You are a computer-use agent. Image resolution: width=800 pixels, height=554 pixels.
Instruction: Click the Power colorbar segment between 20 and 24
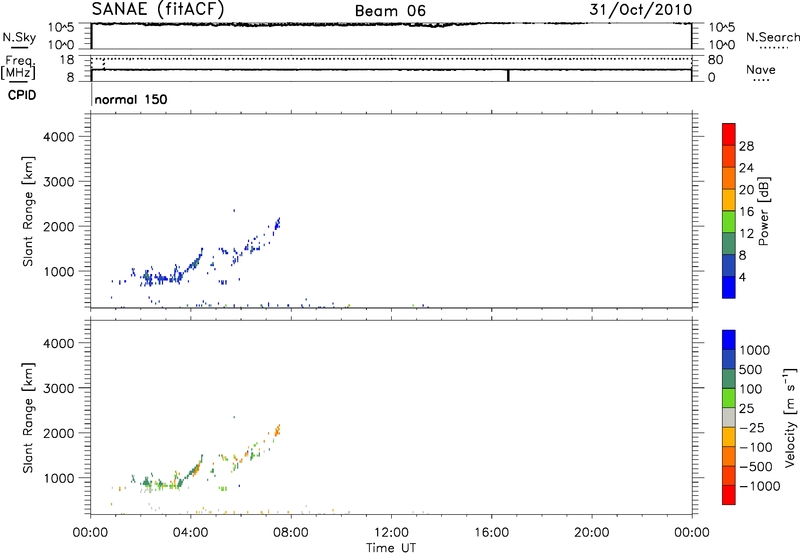(x=729, y=178)
